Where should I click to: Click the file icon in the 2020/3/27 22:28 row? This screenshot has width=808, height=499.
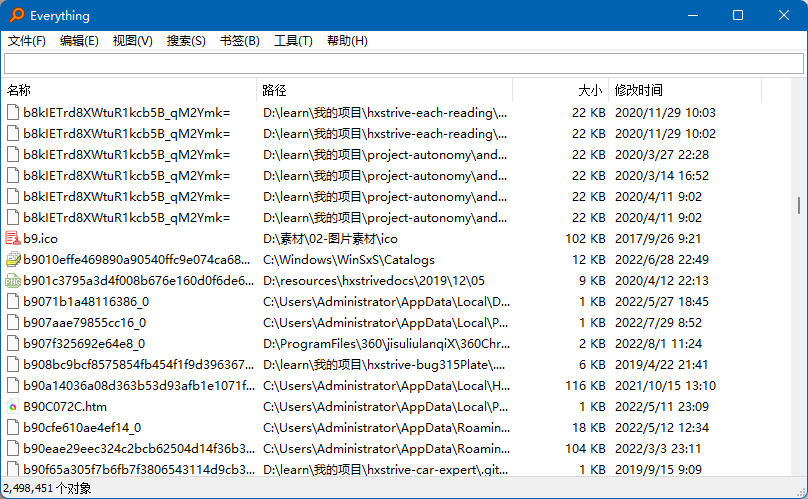[13, 155]
